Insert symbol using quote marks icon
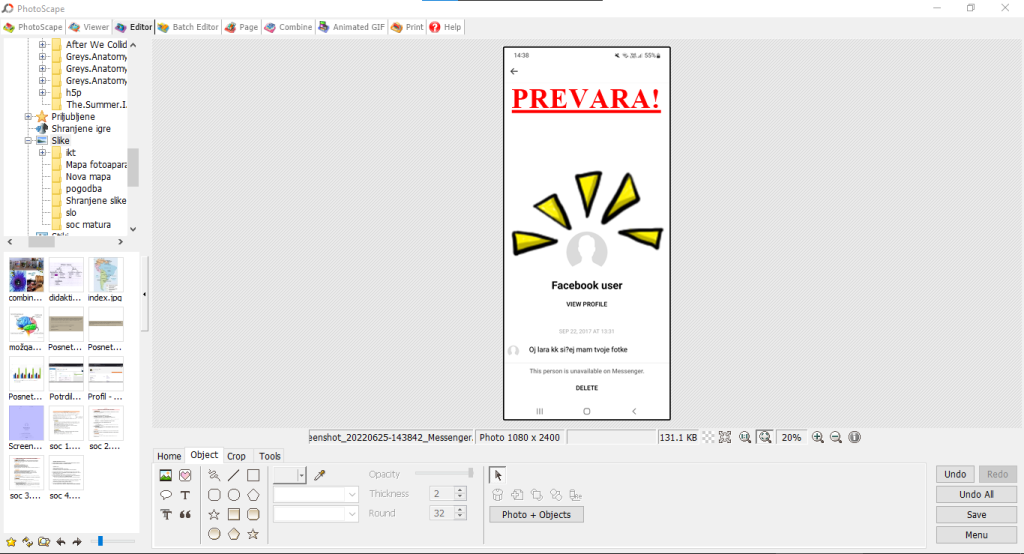This screenshot has height=554, width=1024. 185,514
